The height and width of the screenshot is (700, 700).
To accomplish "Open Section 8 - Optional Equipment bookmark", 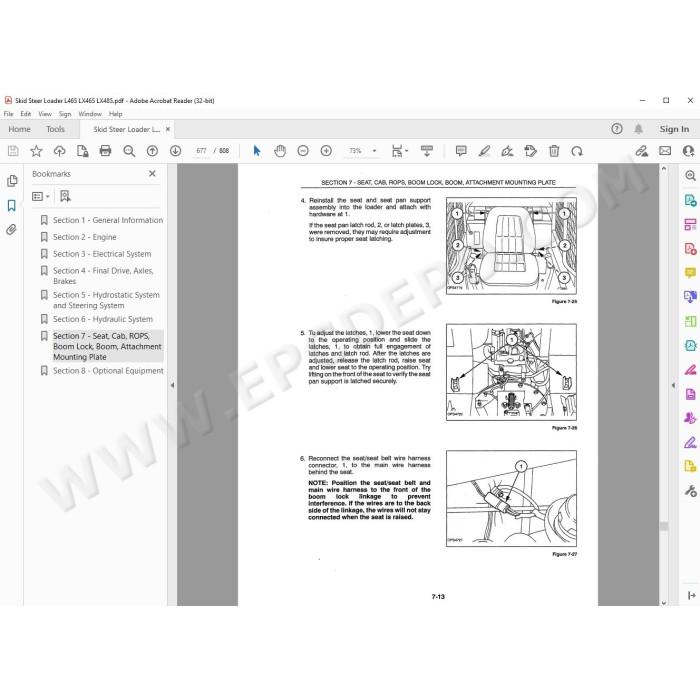I will coord(108,371).
